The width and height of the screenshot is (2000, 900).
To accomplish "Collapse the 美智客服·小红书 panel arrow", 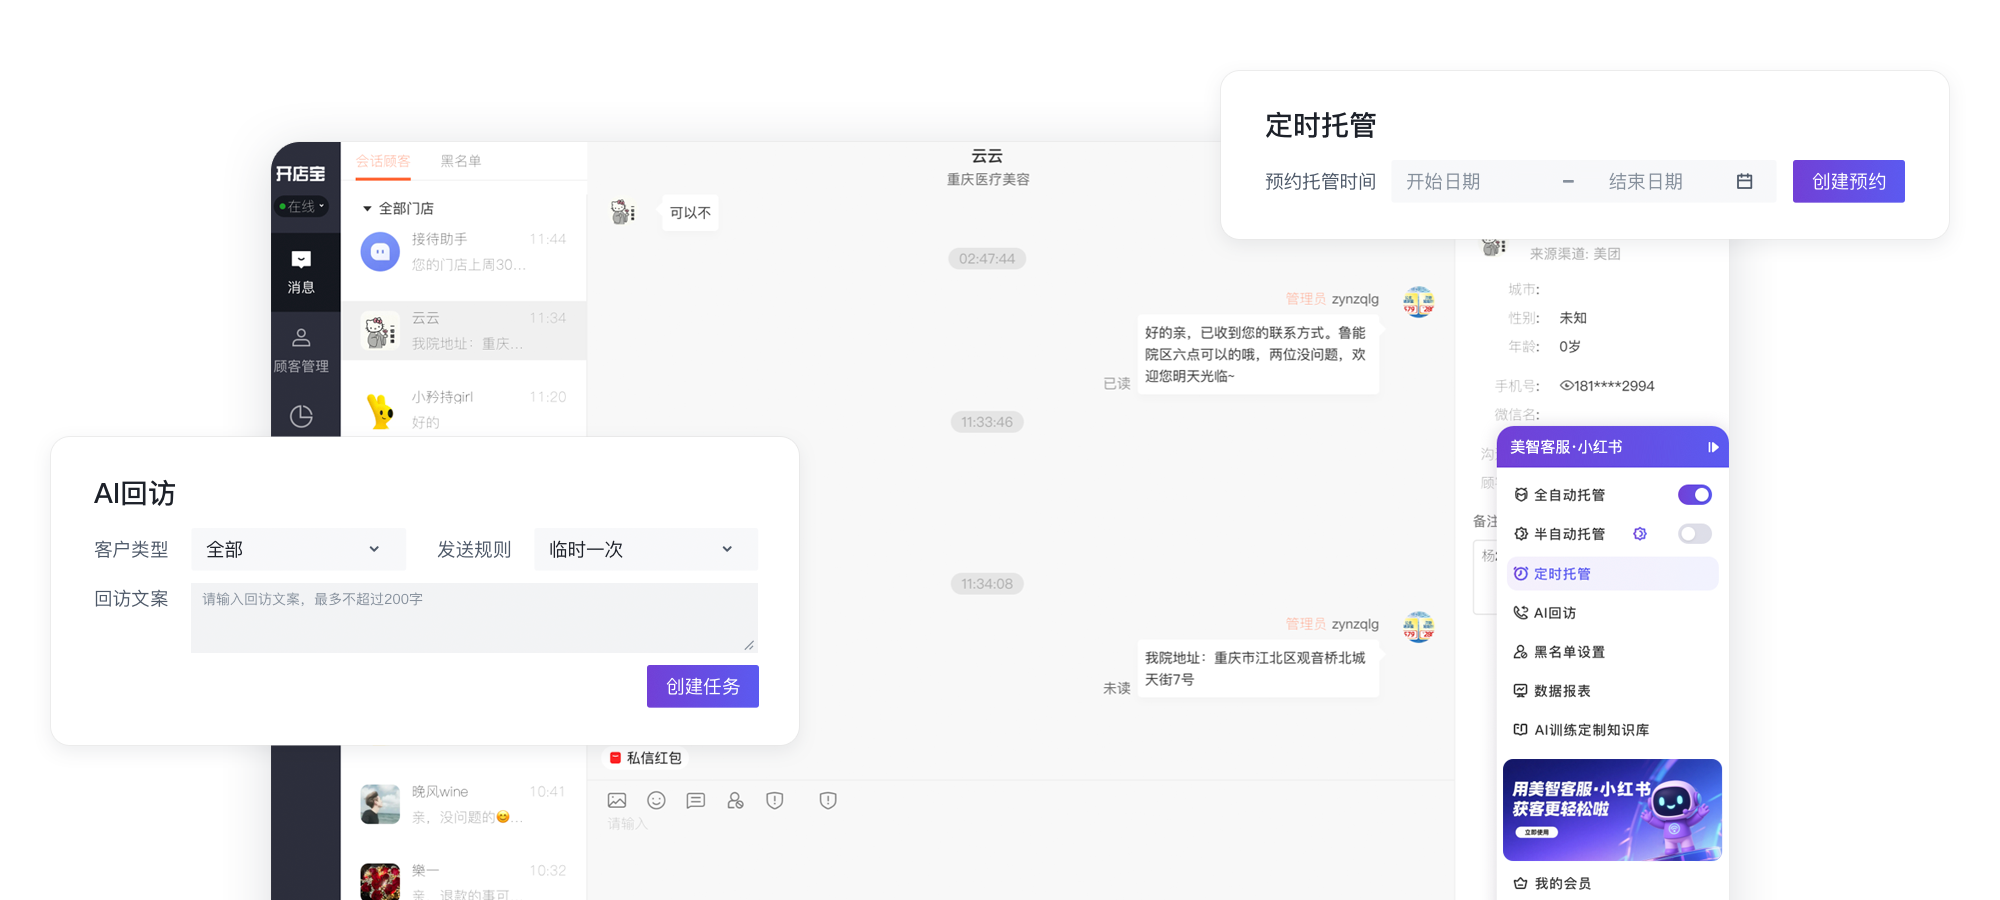I will [1713, 447].
